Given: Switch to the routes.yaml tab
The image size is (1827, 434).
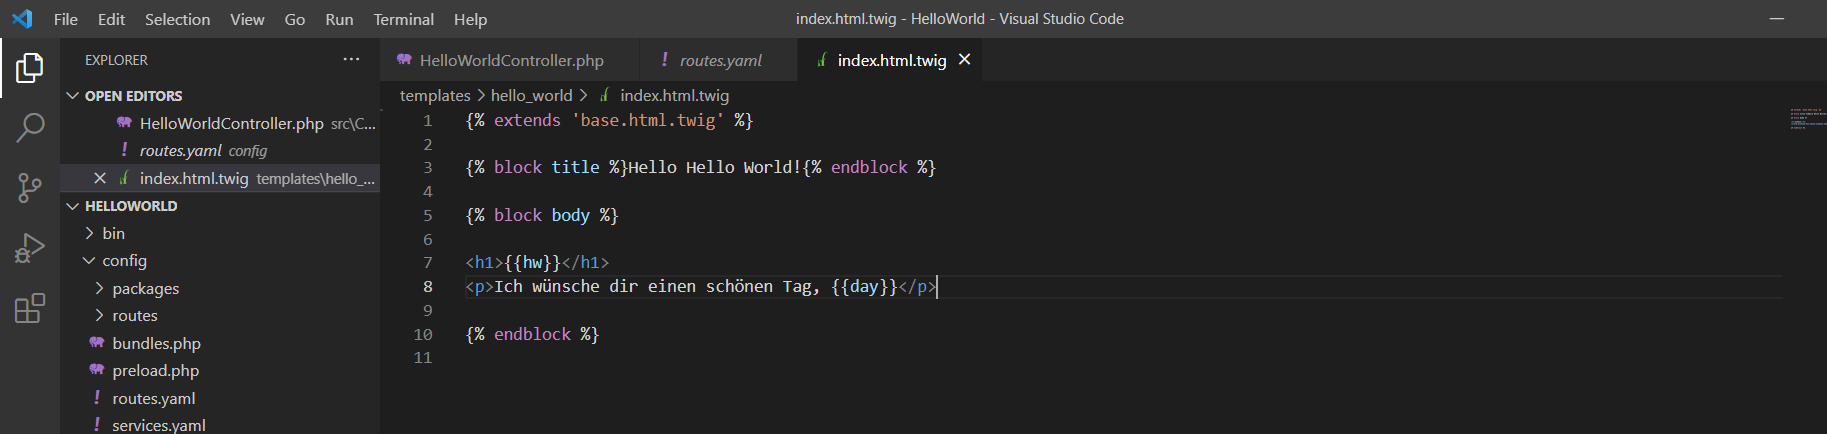Looking at the screenshot, I should point(720,60).
